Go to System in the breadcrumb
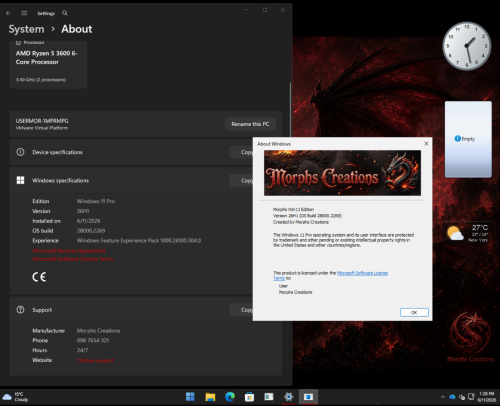The height and width of the screenshot is (406, 500). pos(26,29)
